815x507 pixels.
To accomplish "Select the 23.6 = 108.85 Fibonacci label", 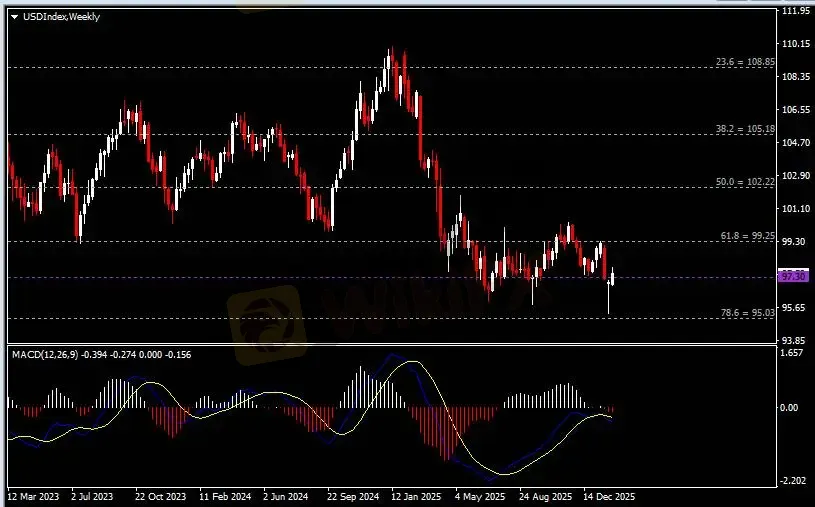I will 745,62.
